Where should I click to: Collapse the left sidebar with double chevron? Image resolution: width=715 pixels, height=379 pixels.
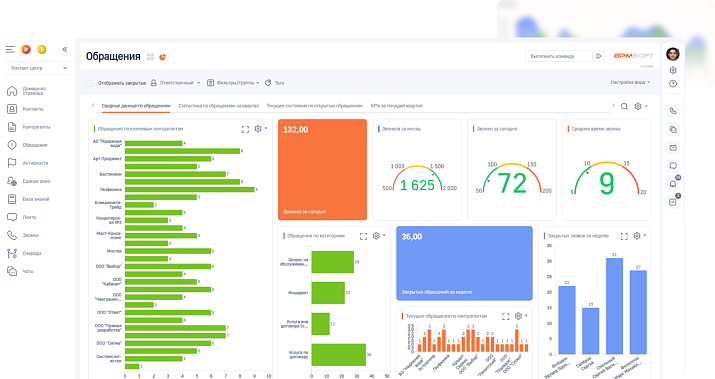(65, 49)
